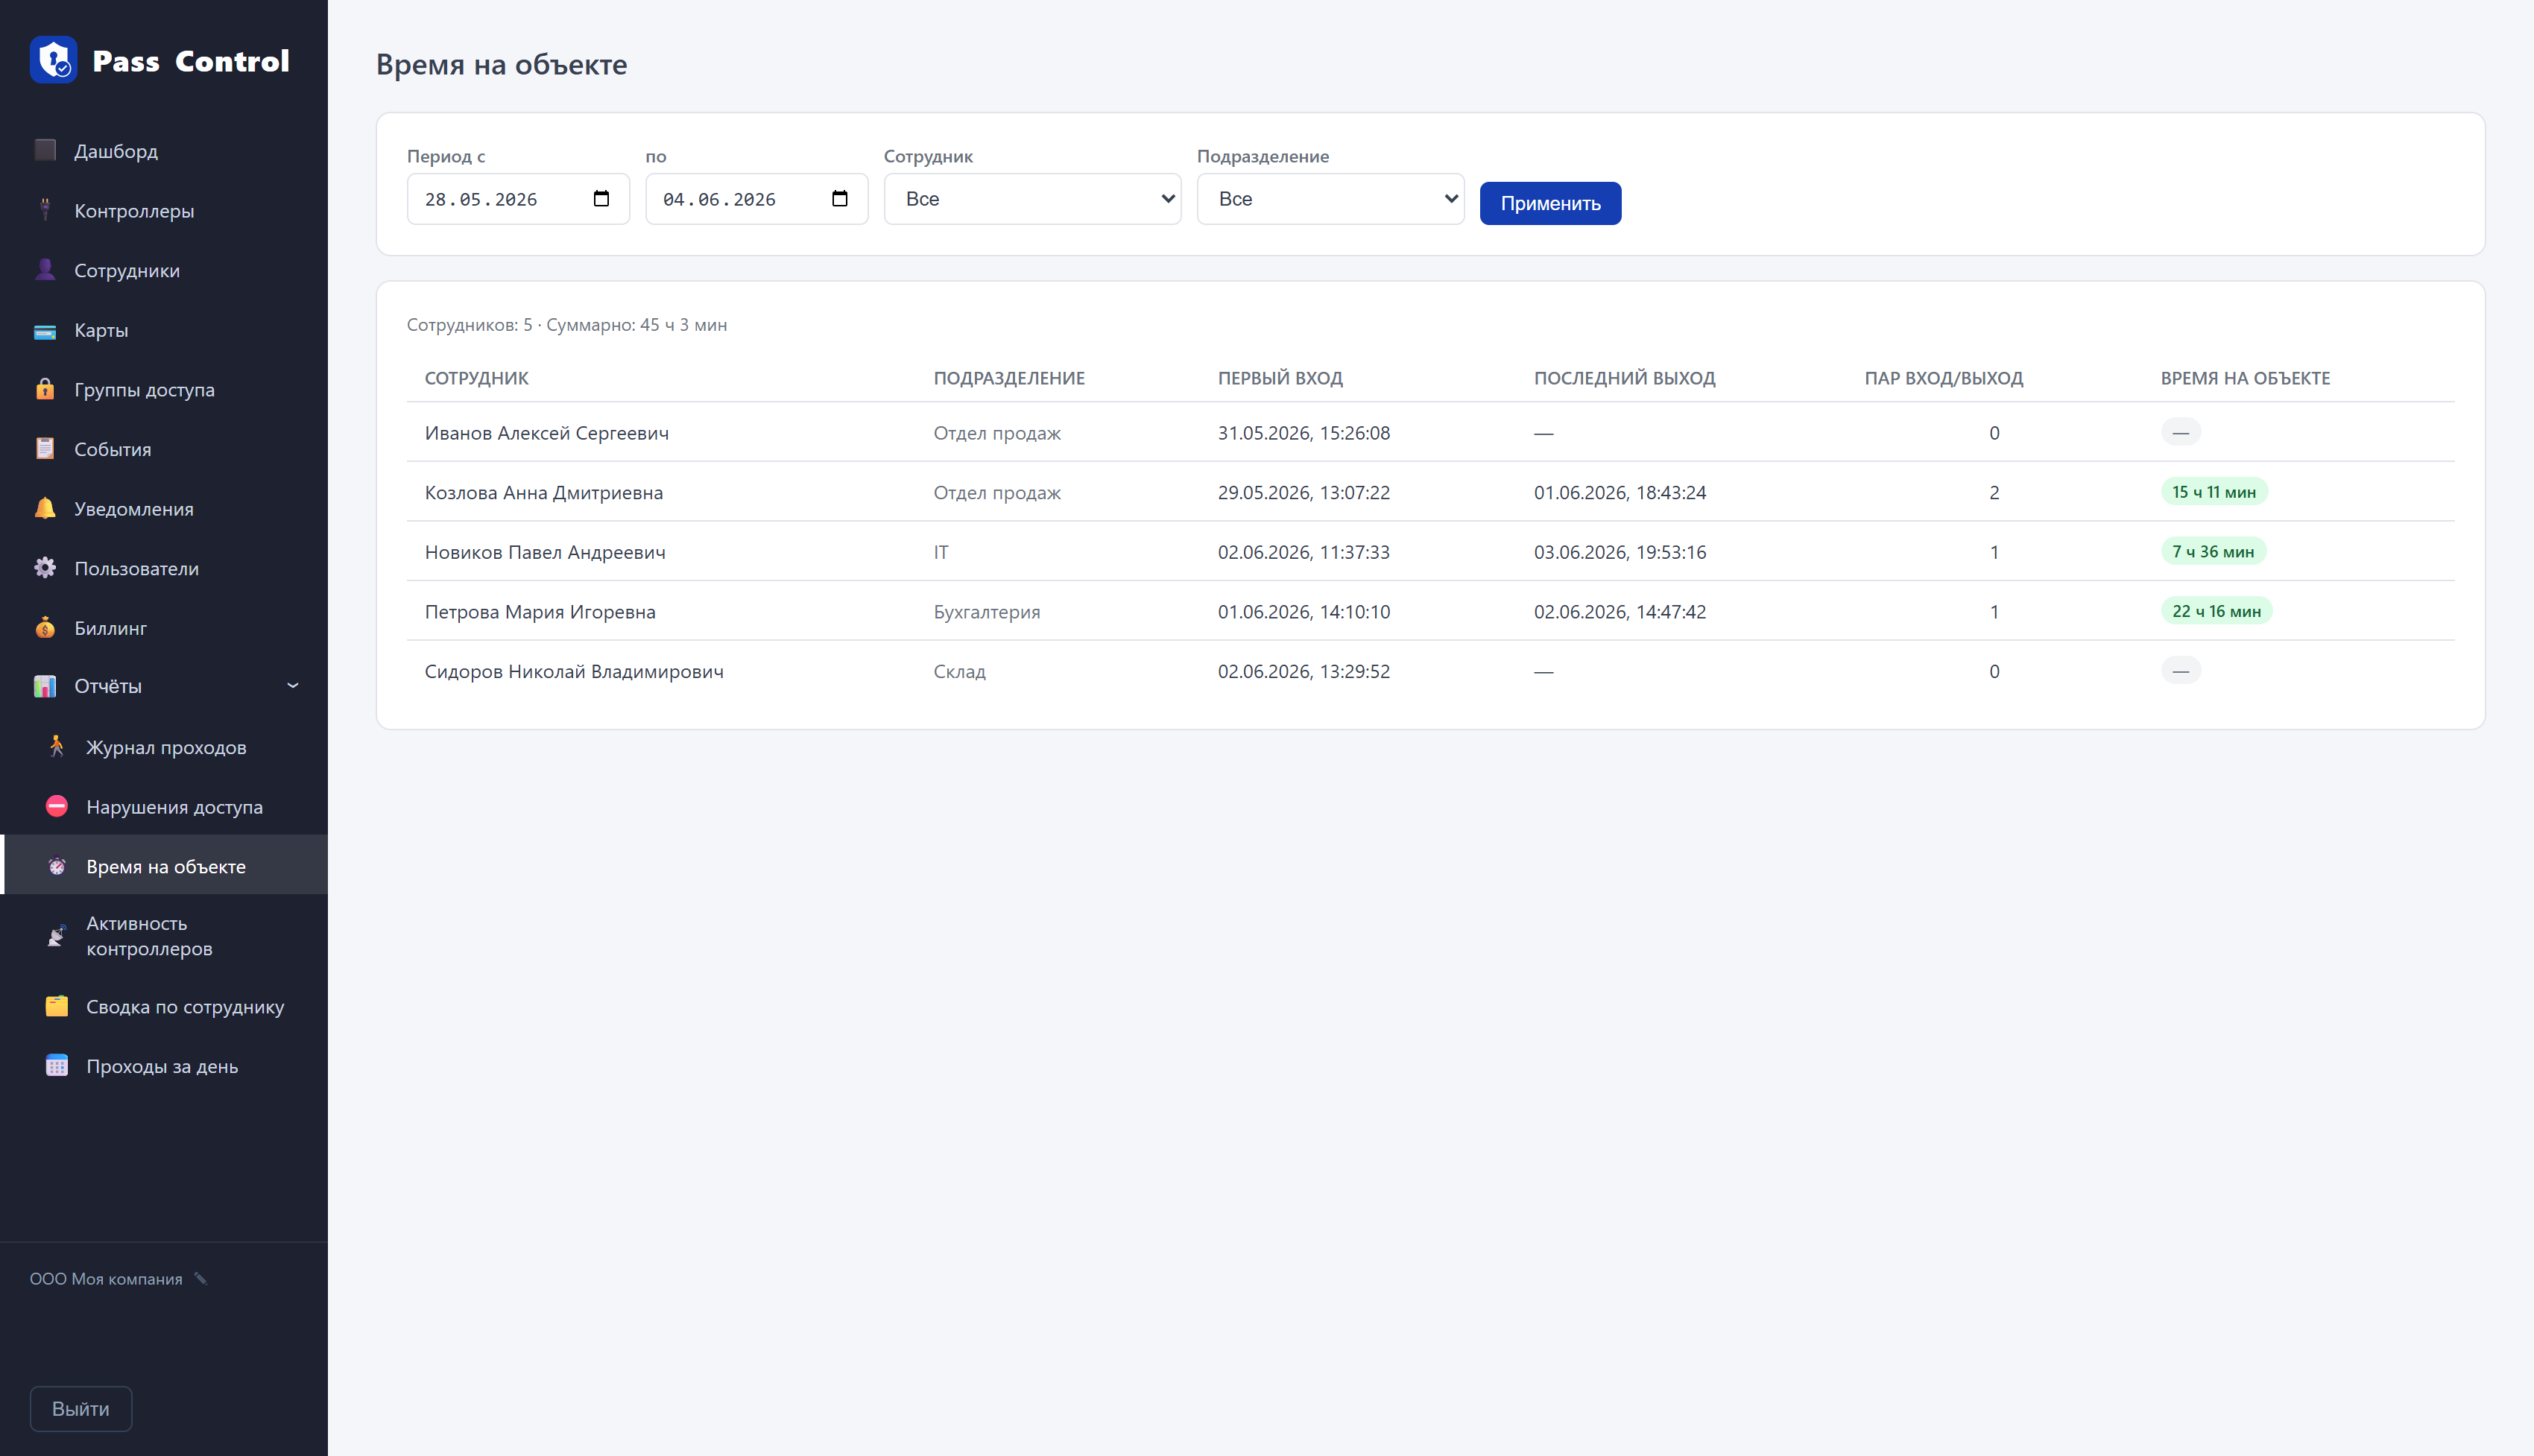Click the Группы доступа lock icon

45,389
